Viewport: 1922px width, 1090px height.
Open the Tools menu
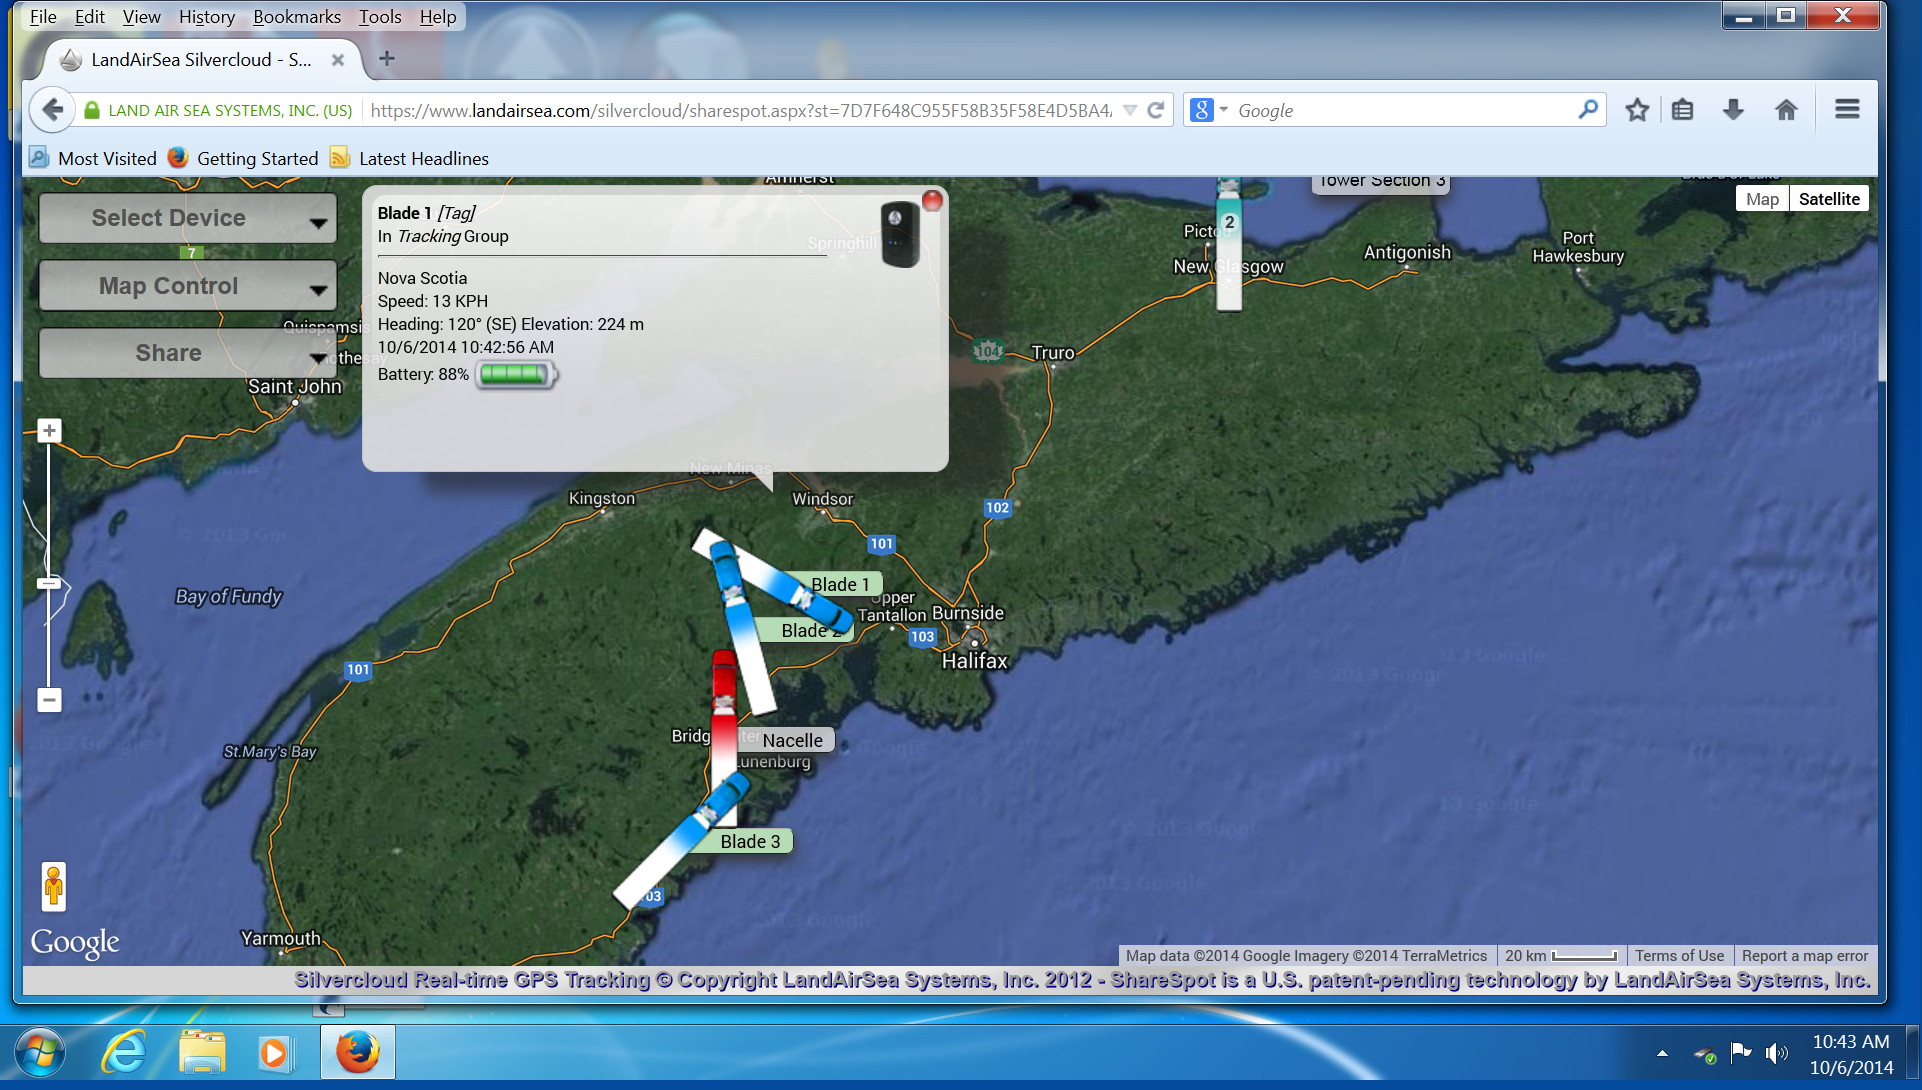pyautogui.click(x=380, y=17)
